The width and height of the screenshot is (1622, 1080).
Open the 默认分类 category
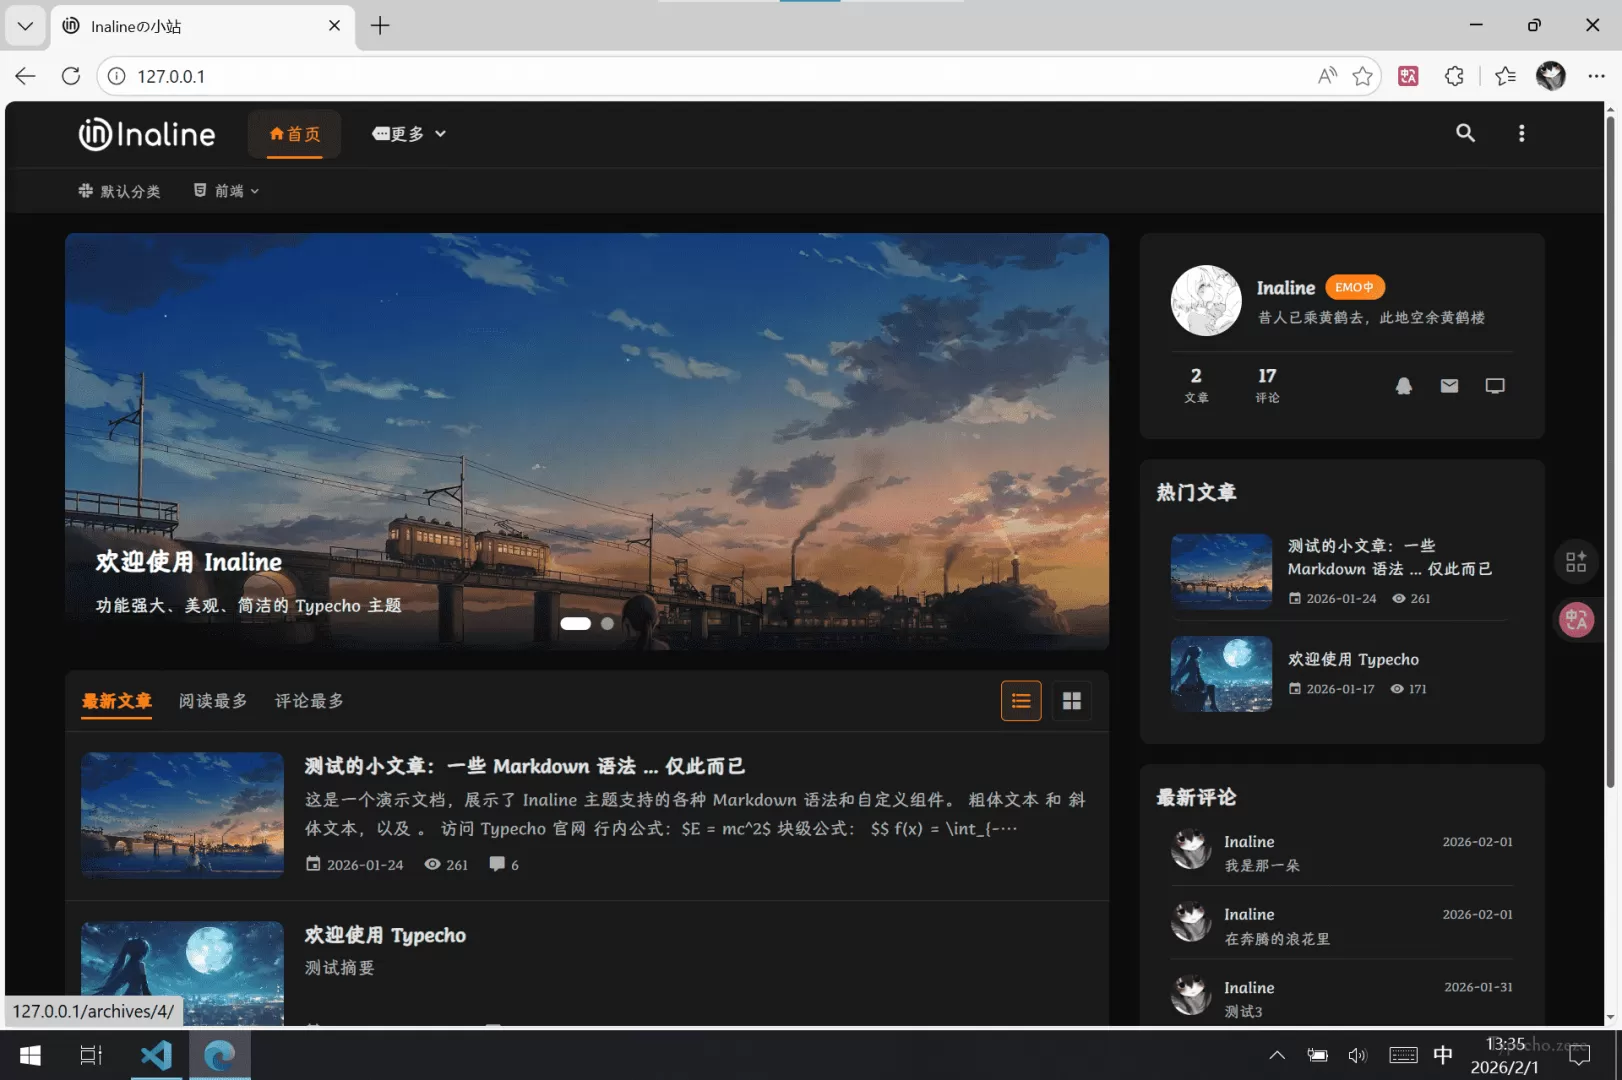click(120, 191)
